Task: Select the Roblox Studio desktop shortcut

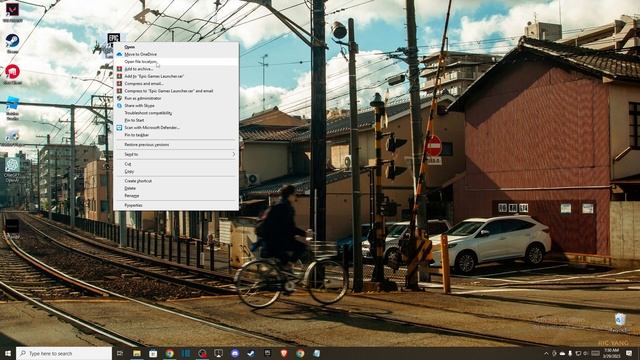Action: click(12, 107)
